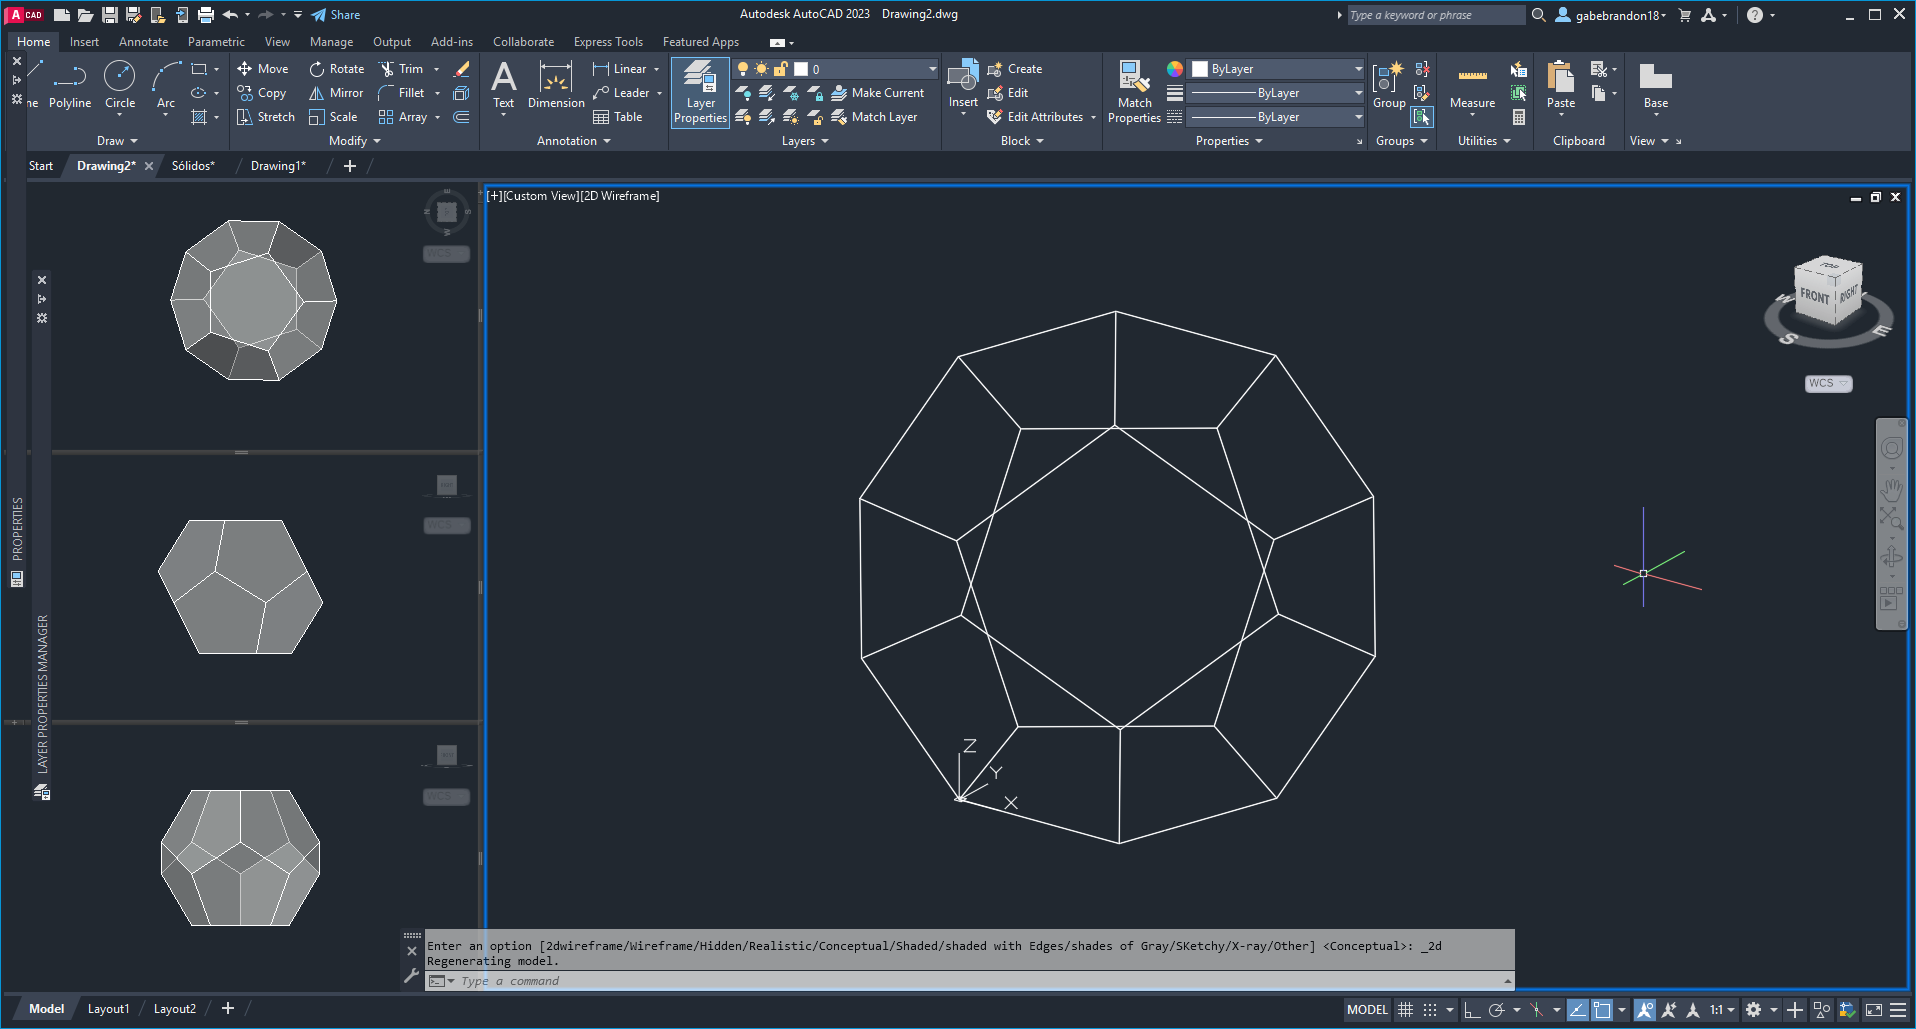
Task: Toggle the drawing grid display
Action: [x=1405, y=1010]
